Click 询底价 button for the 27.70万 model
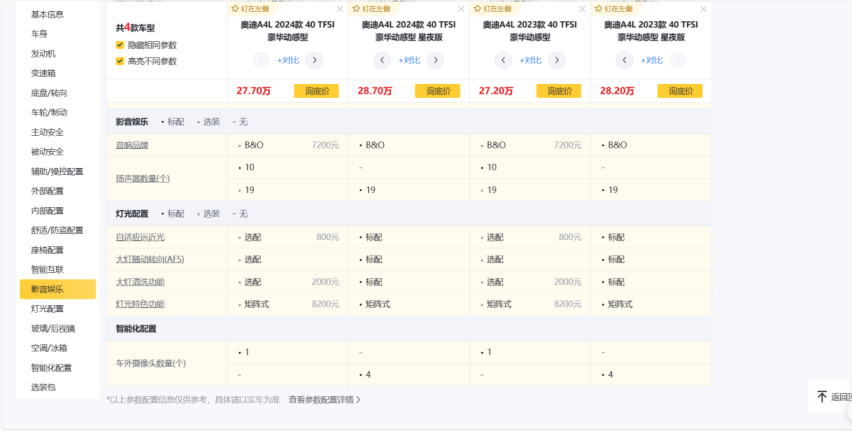852x431 pixels. click(x=316, y=91)
